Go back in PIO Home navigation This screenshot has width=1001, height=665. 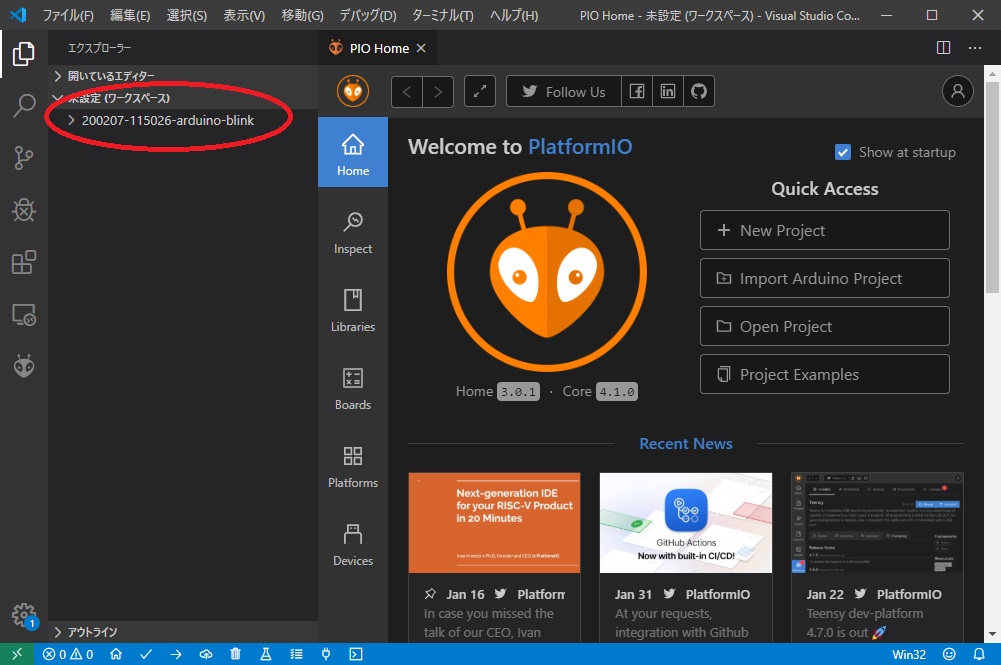click(x=407, y=92)
